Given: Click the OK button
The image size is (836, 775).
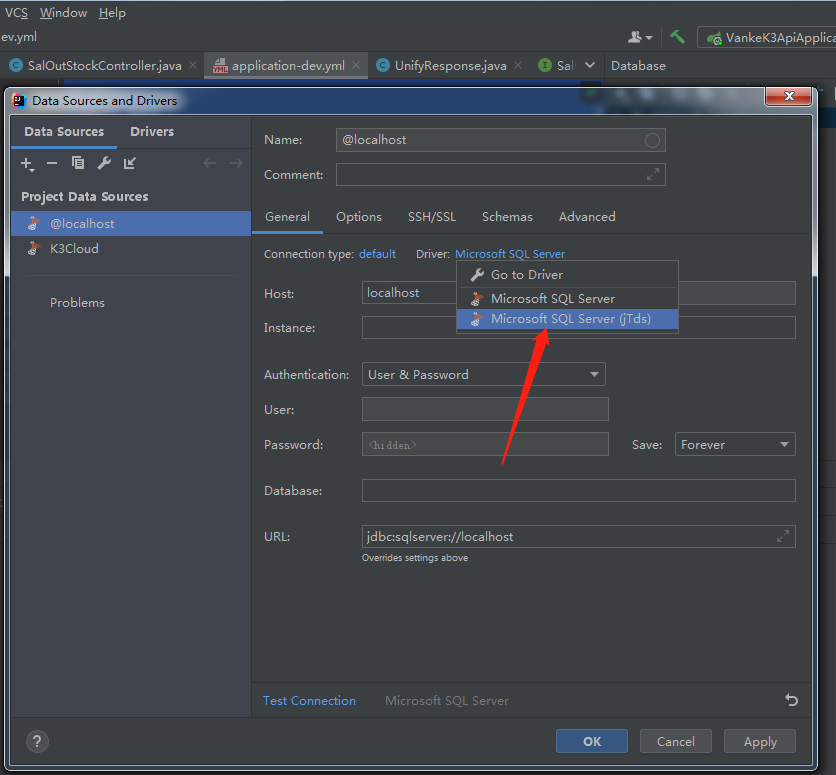Looking at the screenshot, I should tap(592, 741).
